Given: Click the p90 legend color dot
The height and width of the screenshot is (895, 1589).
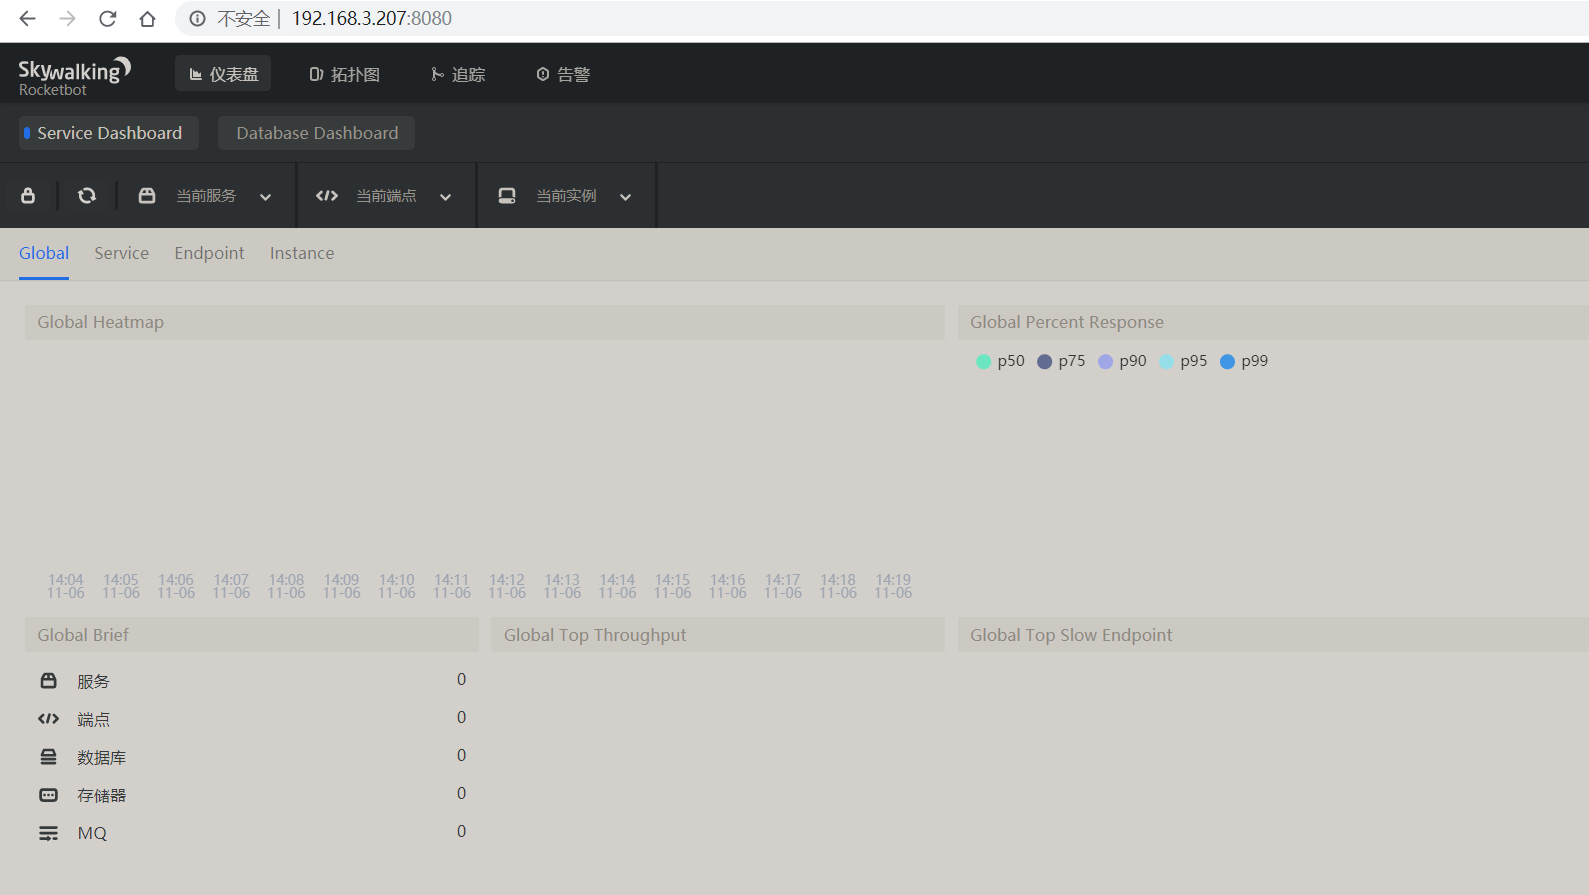Looking at the screenshot, I should pos(1105,362).
